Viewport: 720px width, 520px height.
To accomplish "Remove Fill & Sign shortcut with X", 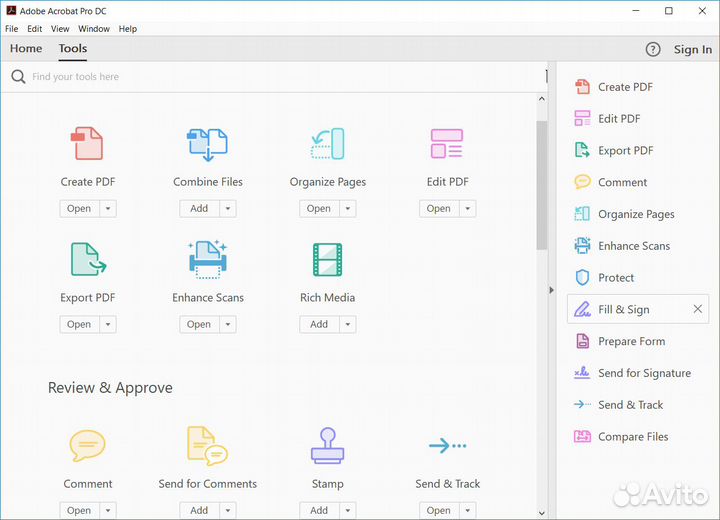I will click(698, 309).
